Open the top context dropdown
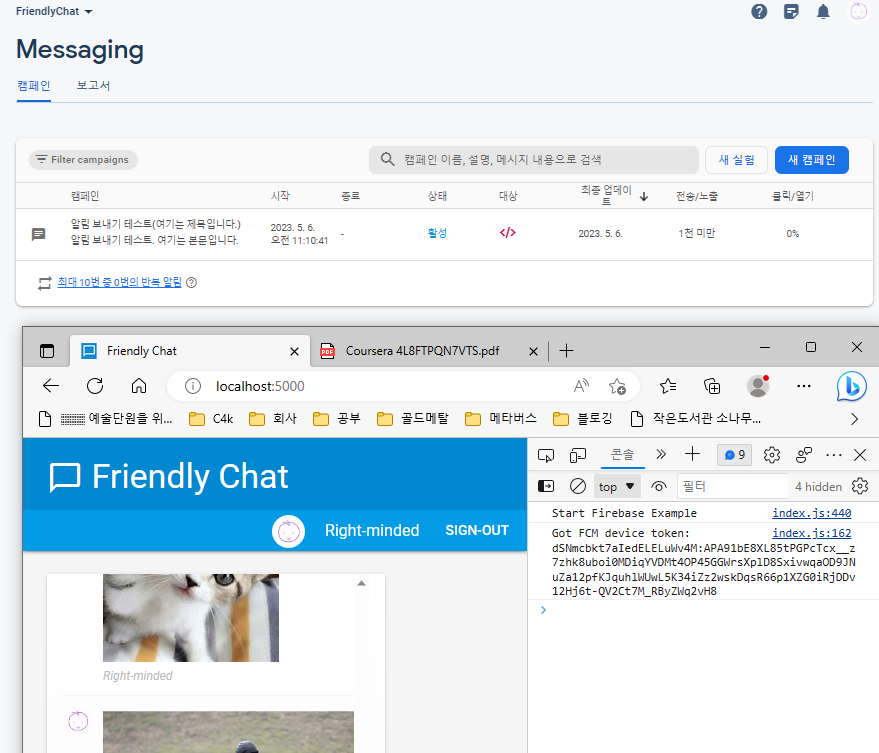 tap(617, 487)
